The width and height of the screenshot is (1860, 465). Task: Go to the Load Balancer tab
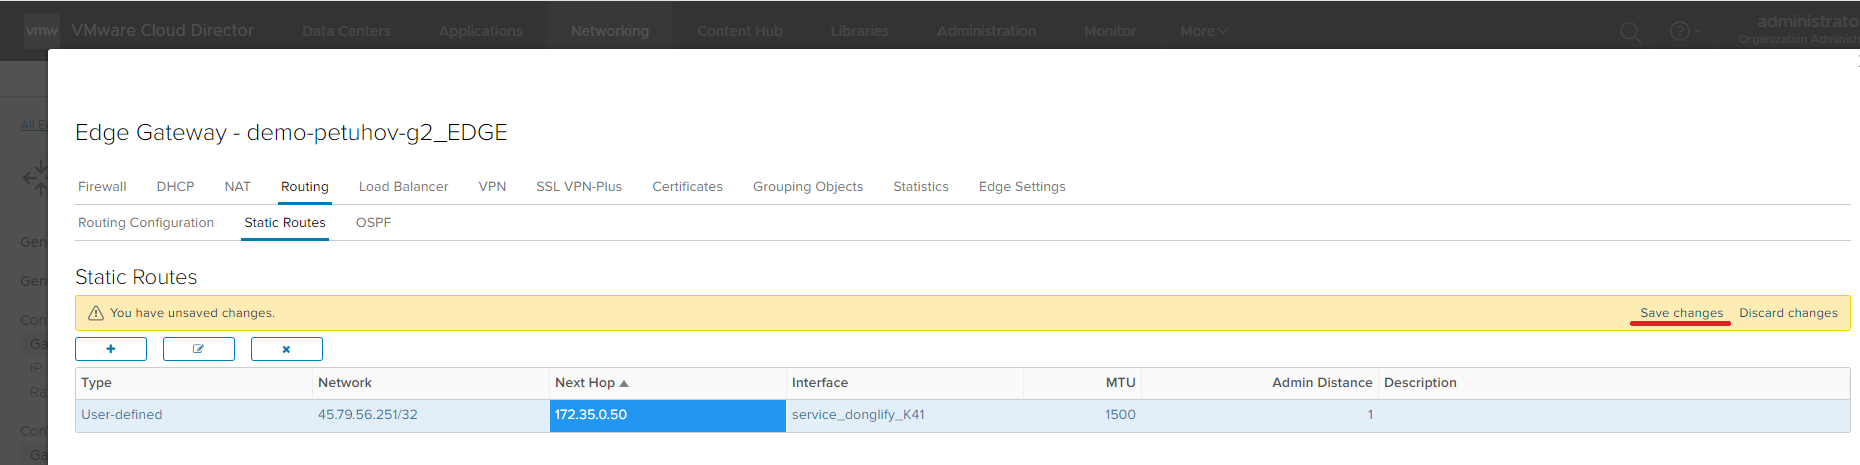pyautogui.click(x=403, y=187)
